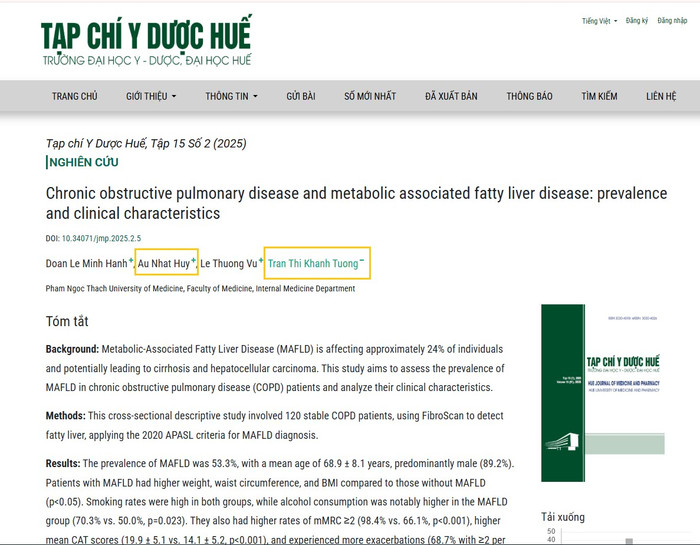Viewport: 700px width, 545px height.
Task: Expand the GIỚI THIỆU menu
Action: pyautogui.click(x=151, y=96)
